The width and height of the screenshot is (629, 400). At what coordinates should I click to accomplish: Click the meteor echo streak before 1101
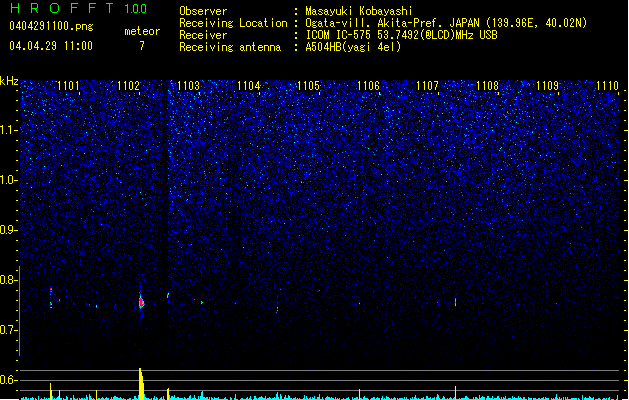51,297
